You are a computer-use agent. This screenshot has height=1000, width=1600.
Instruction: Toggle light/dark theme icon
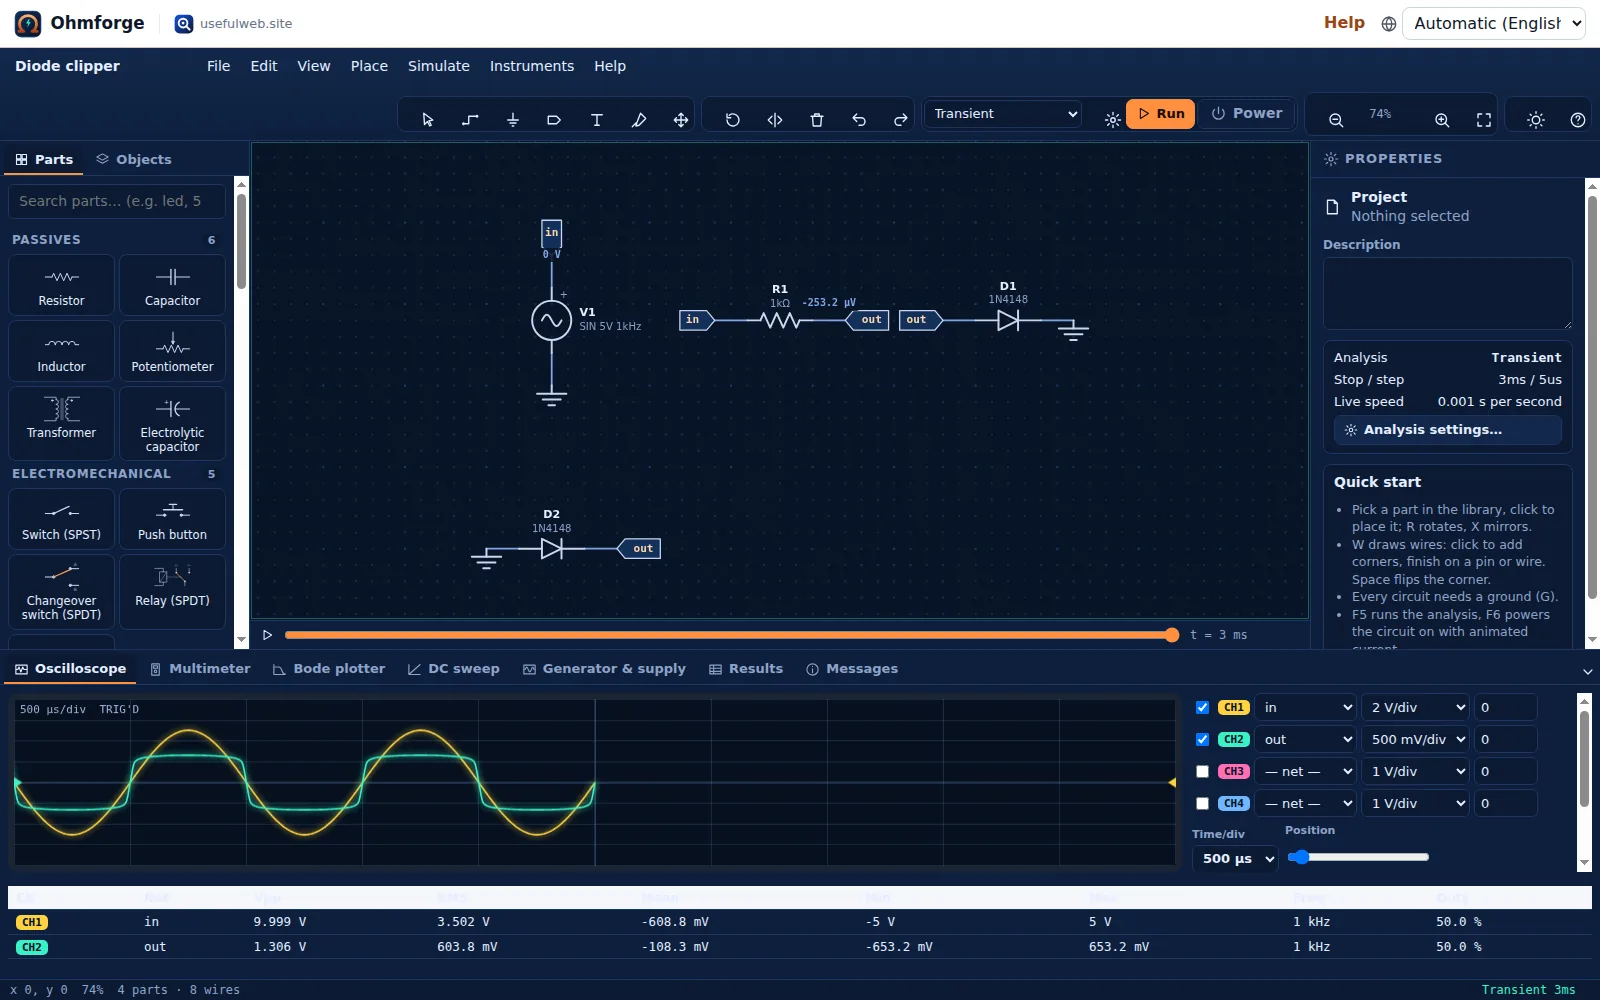[x=1536, y=120]
